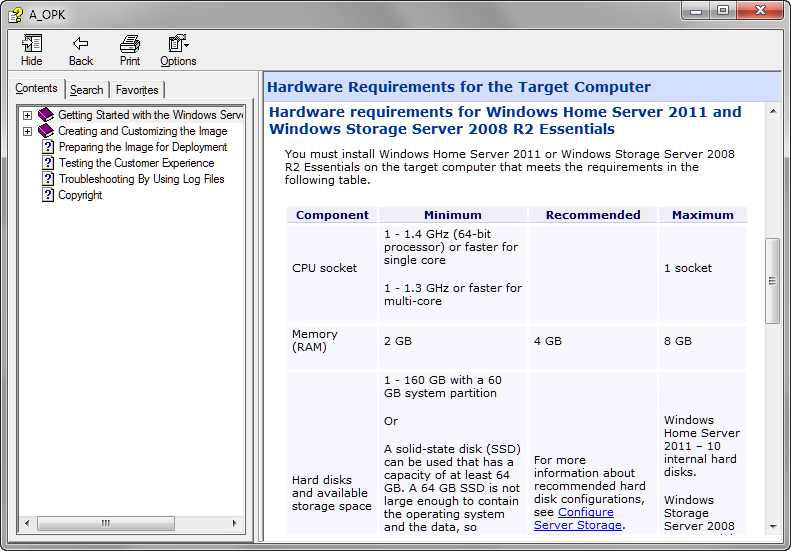Click the purple book icon for Getting Started
This screenshot has height=551, width=791.
click(x=46, y=115)
